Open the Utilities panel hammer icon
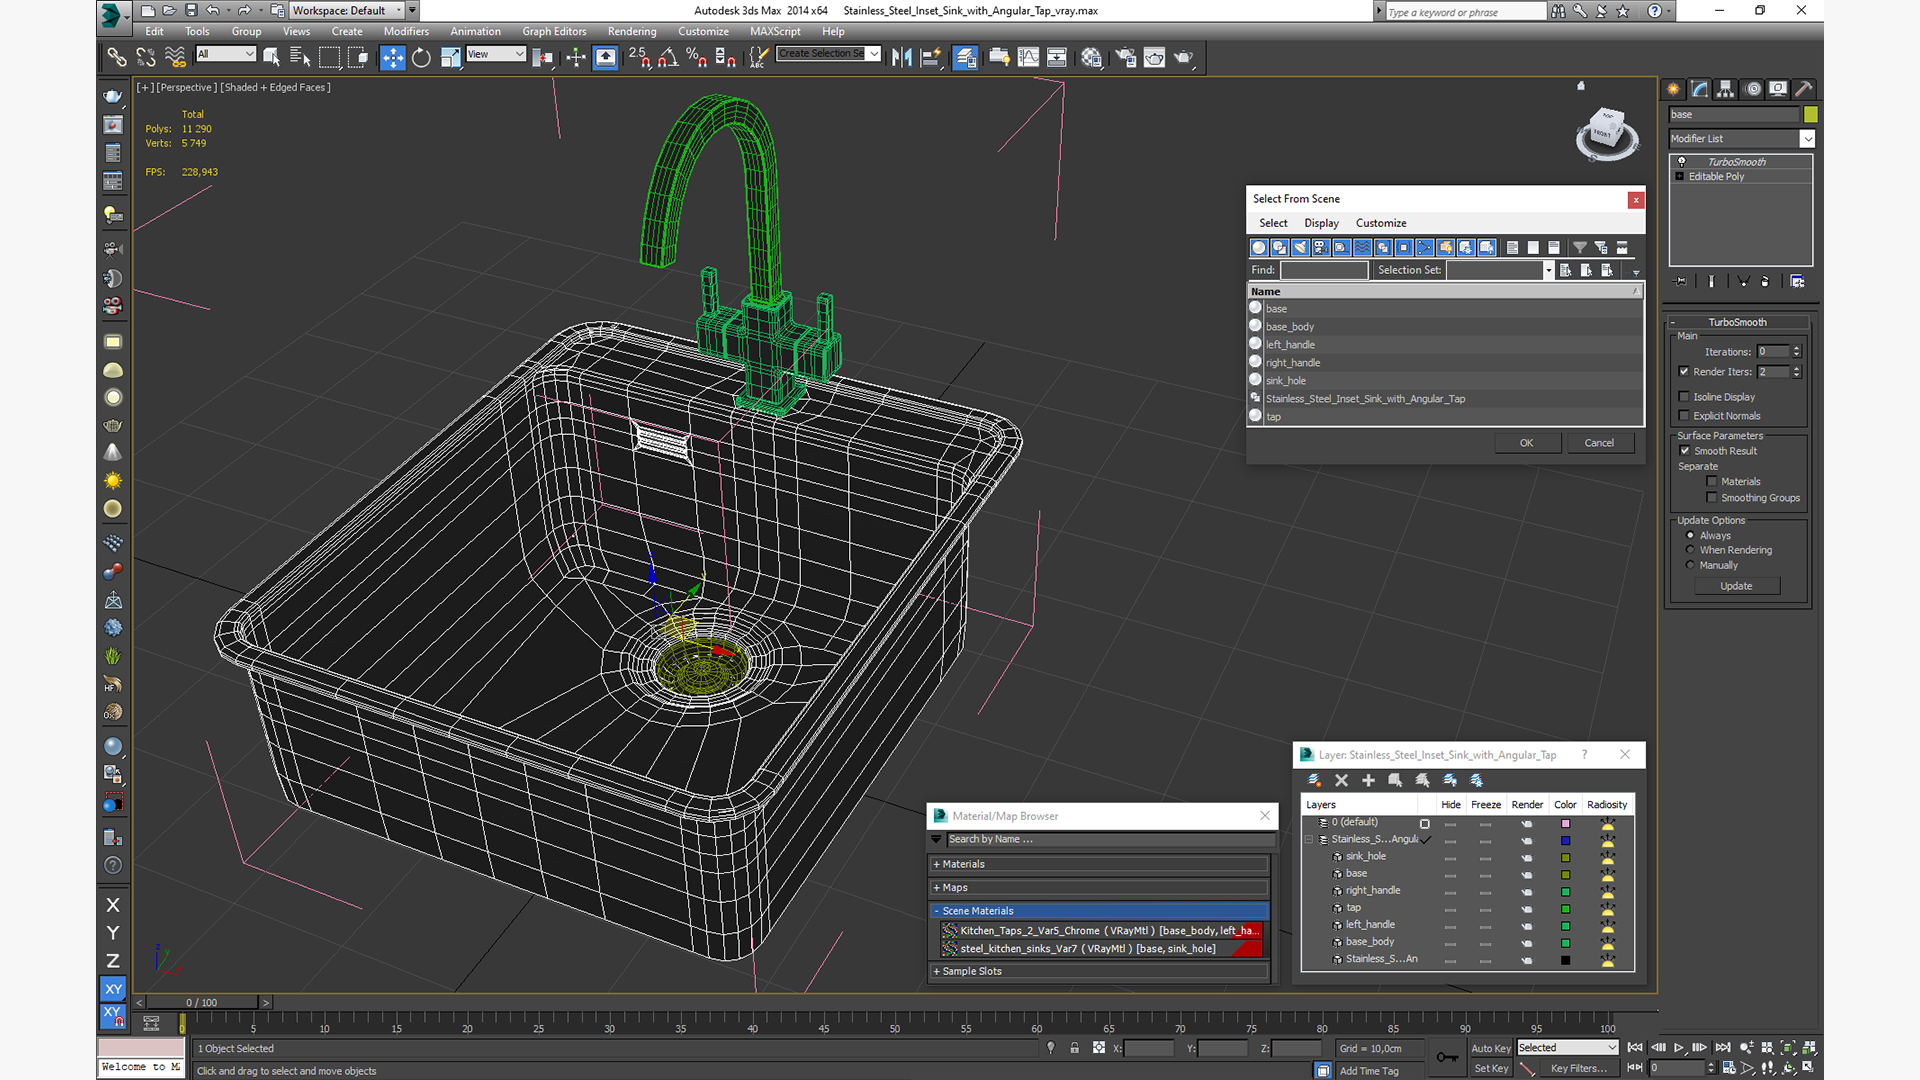 [1804, 89]
